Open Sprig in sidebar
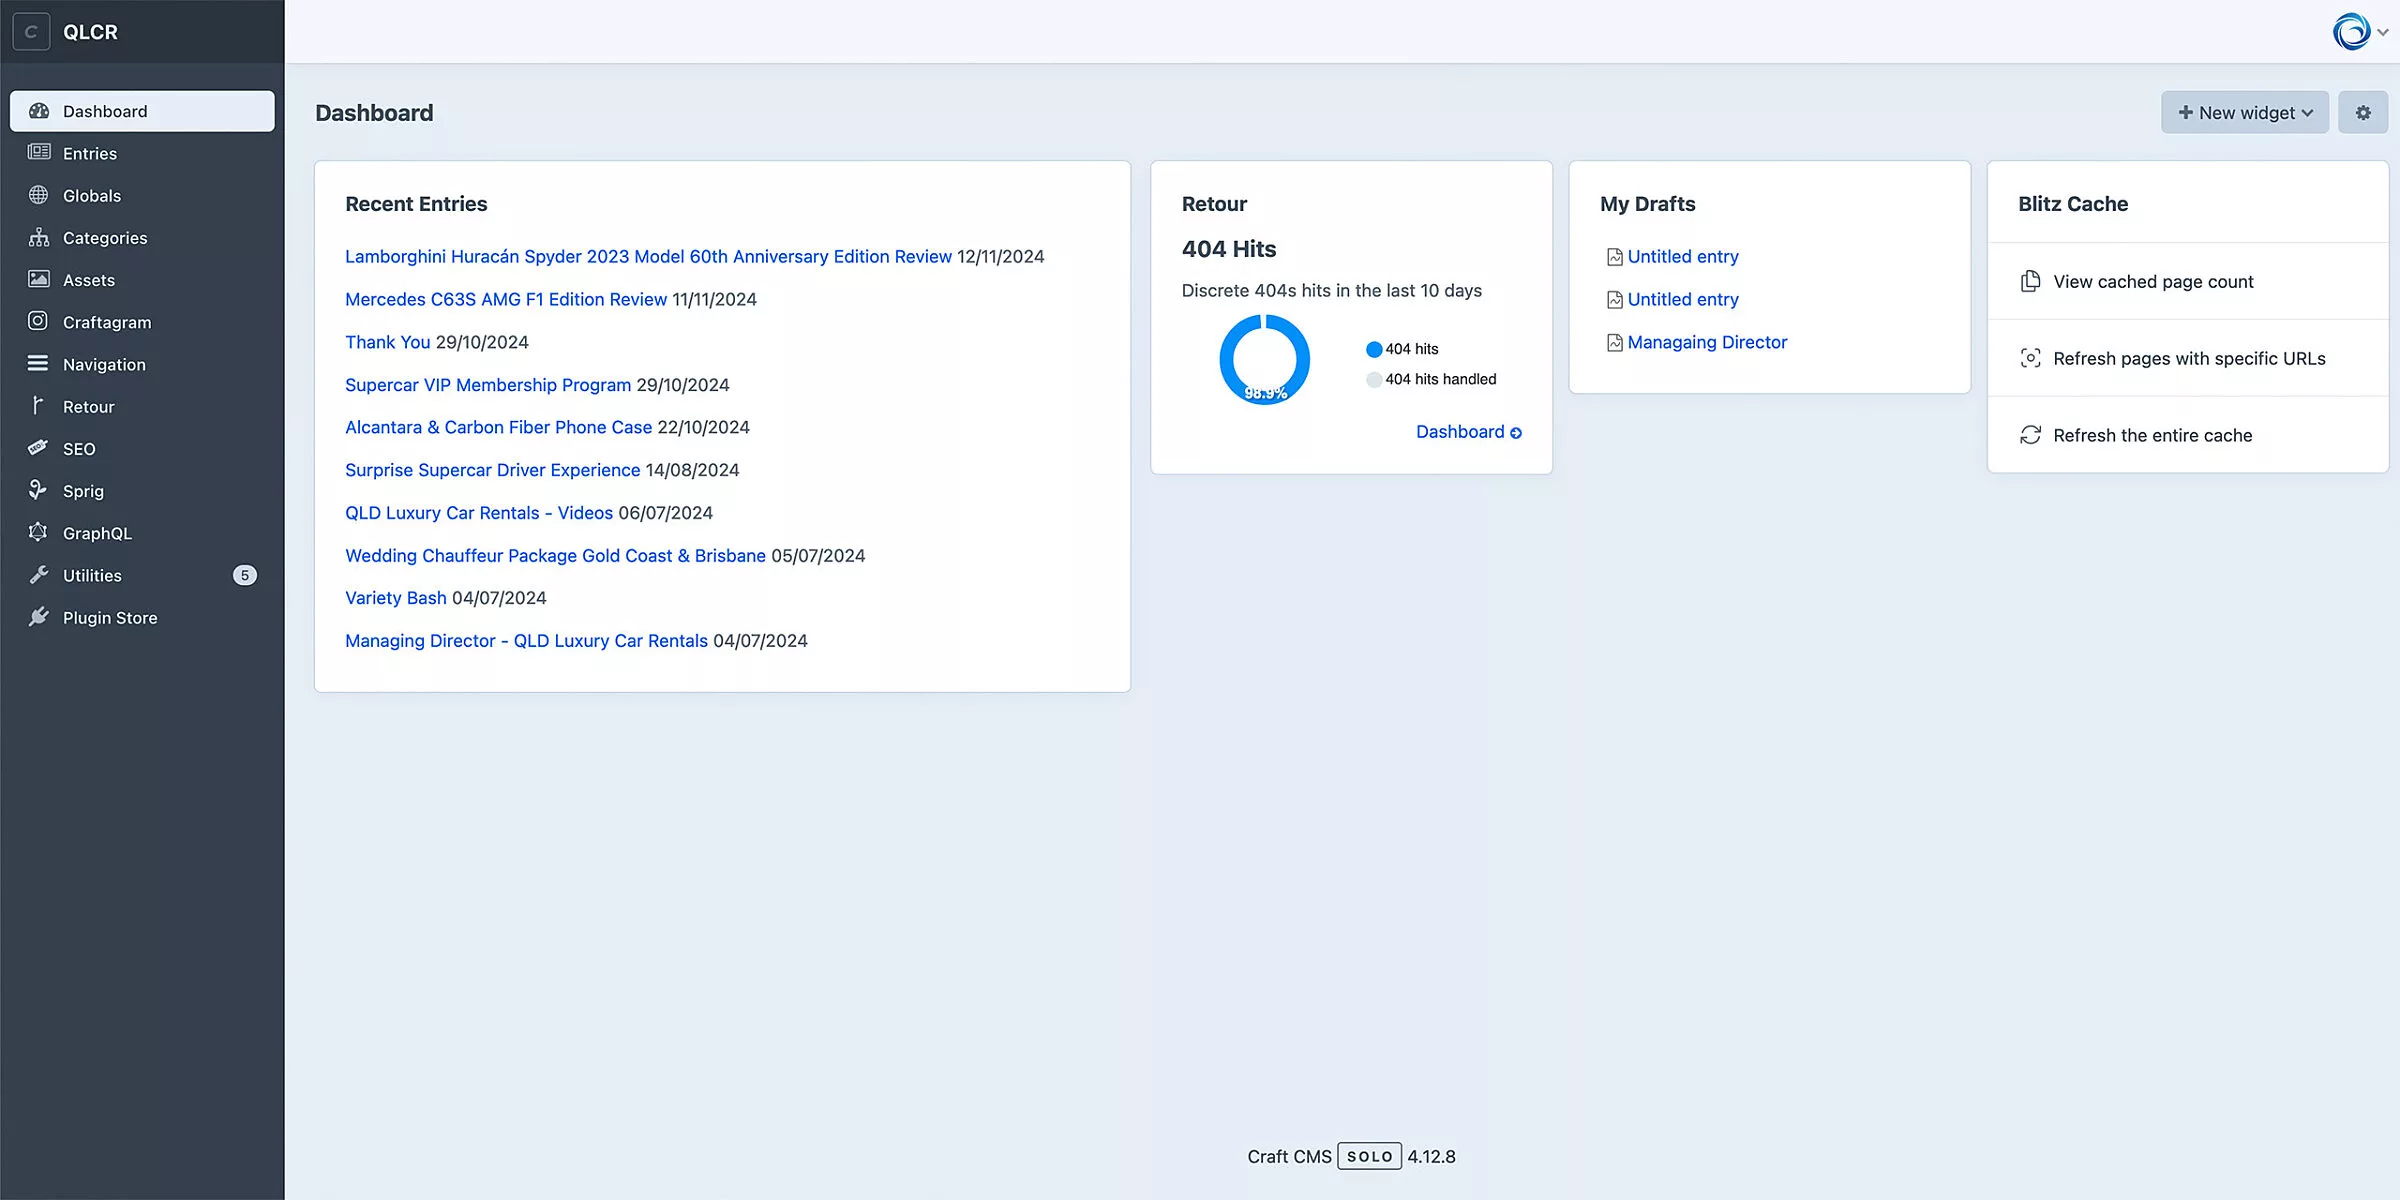Screen dimensions: 2400x1200 point(142,490)
